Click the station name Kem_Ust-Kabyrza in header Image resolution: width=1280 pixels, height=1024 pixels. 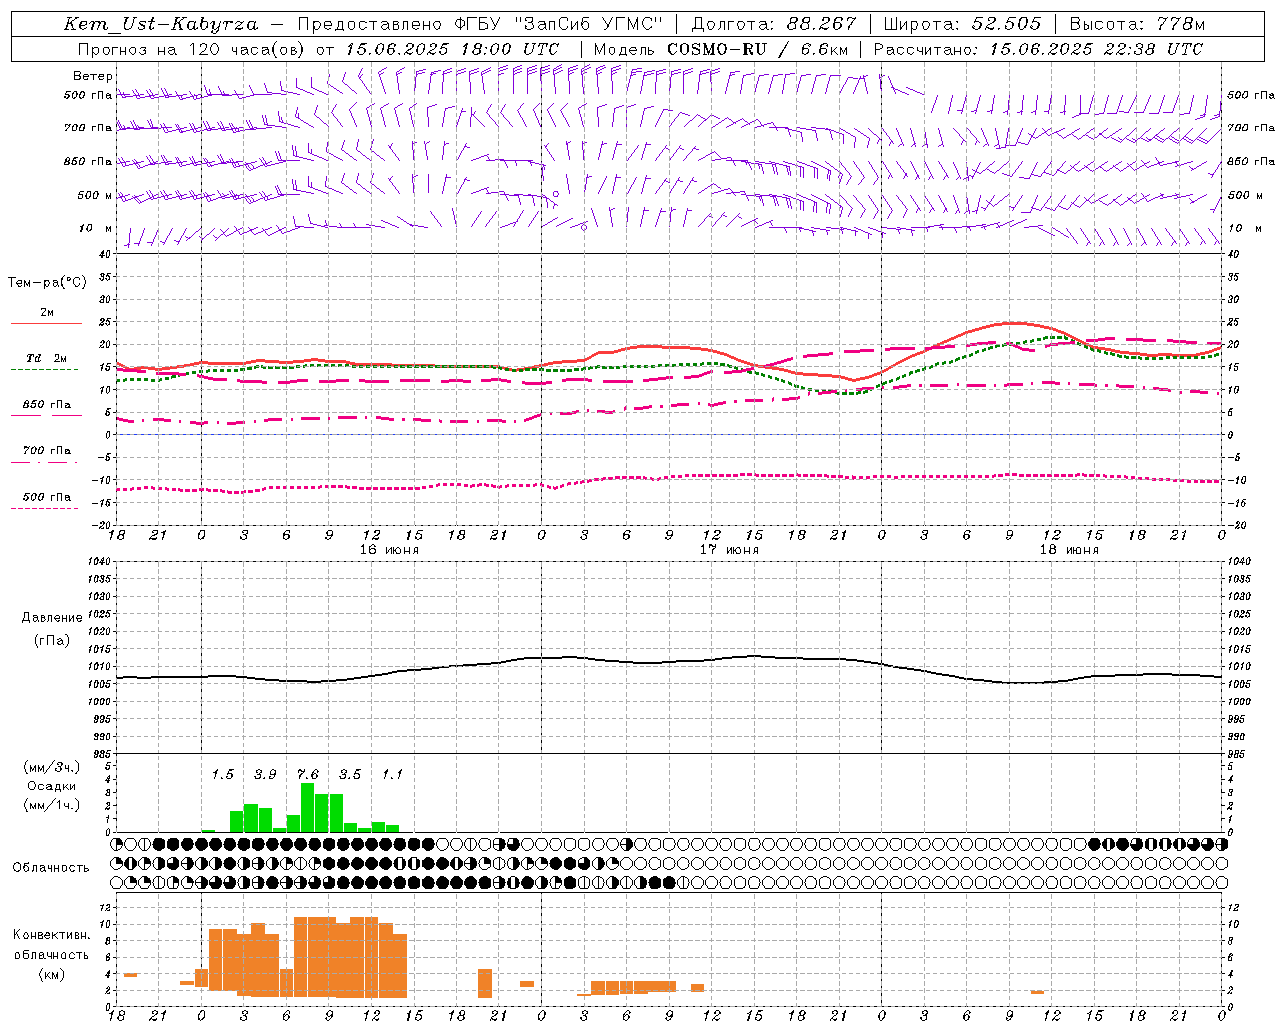coord(160,24)
